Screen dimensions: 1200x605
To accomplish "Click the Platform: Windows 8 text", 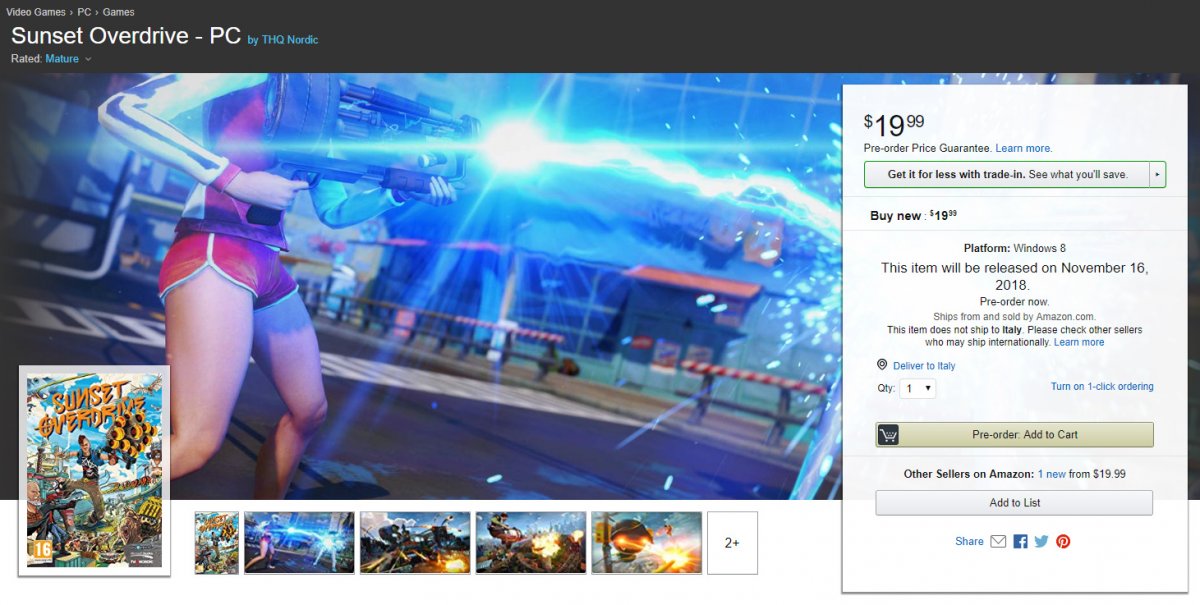I will tap(1014, 248).
